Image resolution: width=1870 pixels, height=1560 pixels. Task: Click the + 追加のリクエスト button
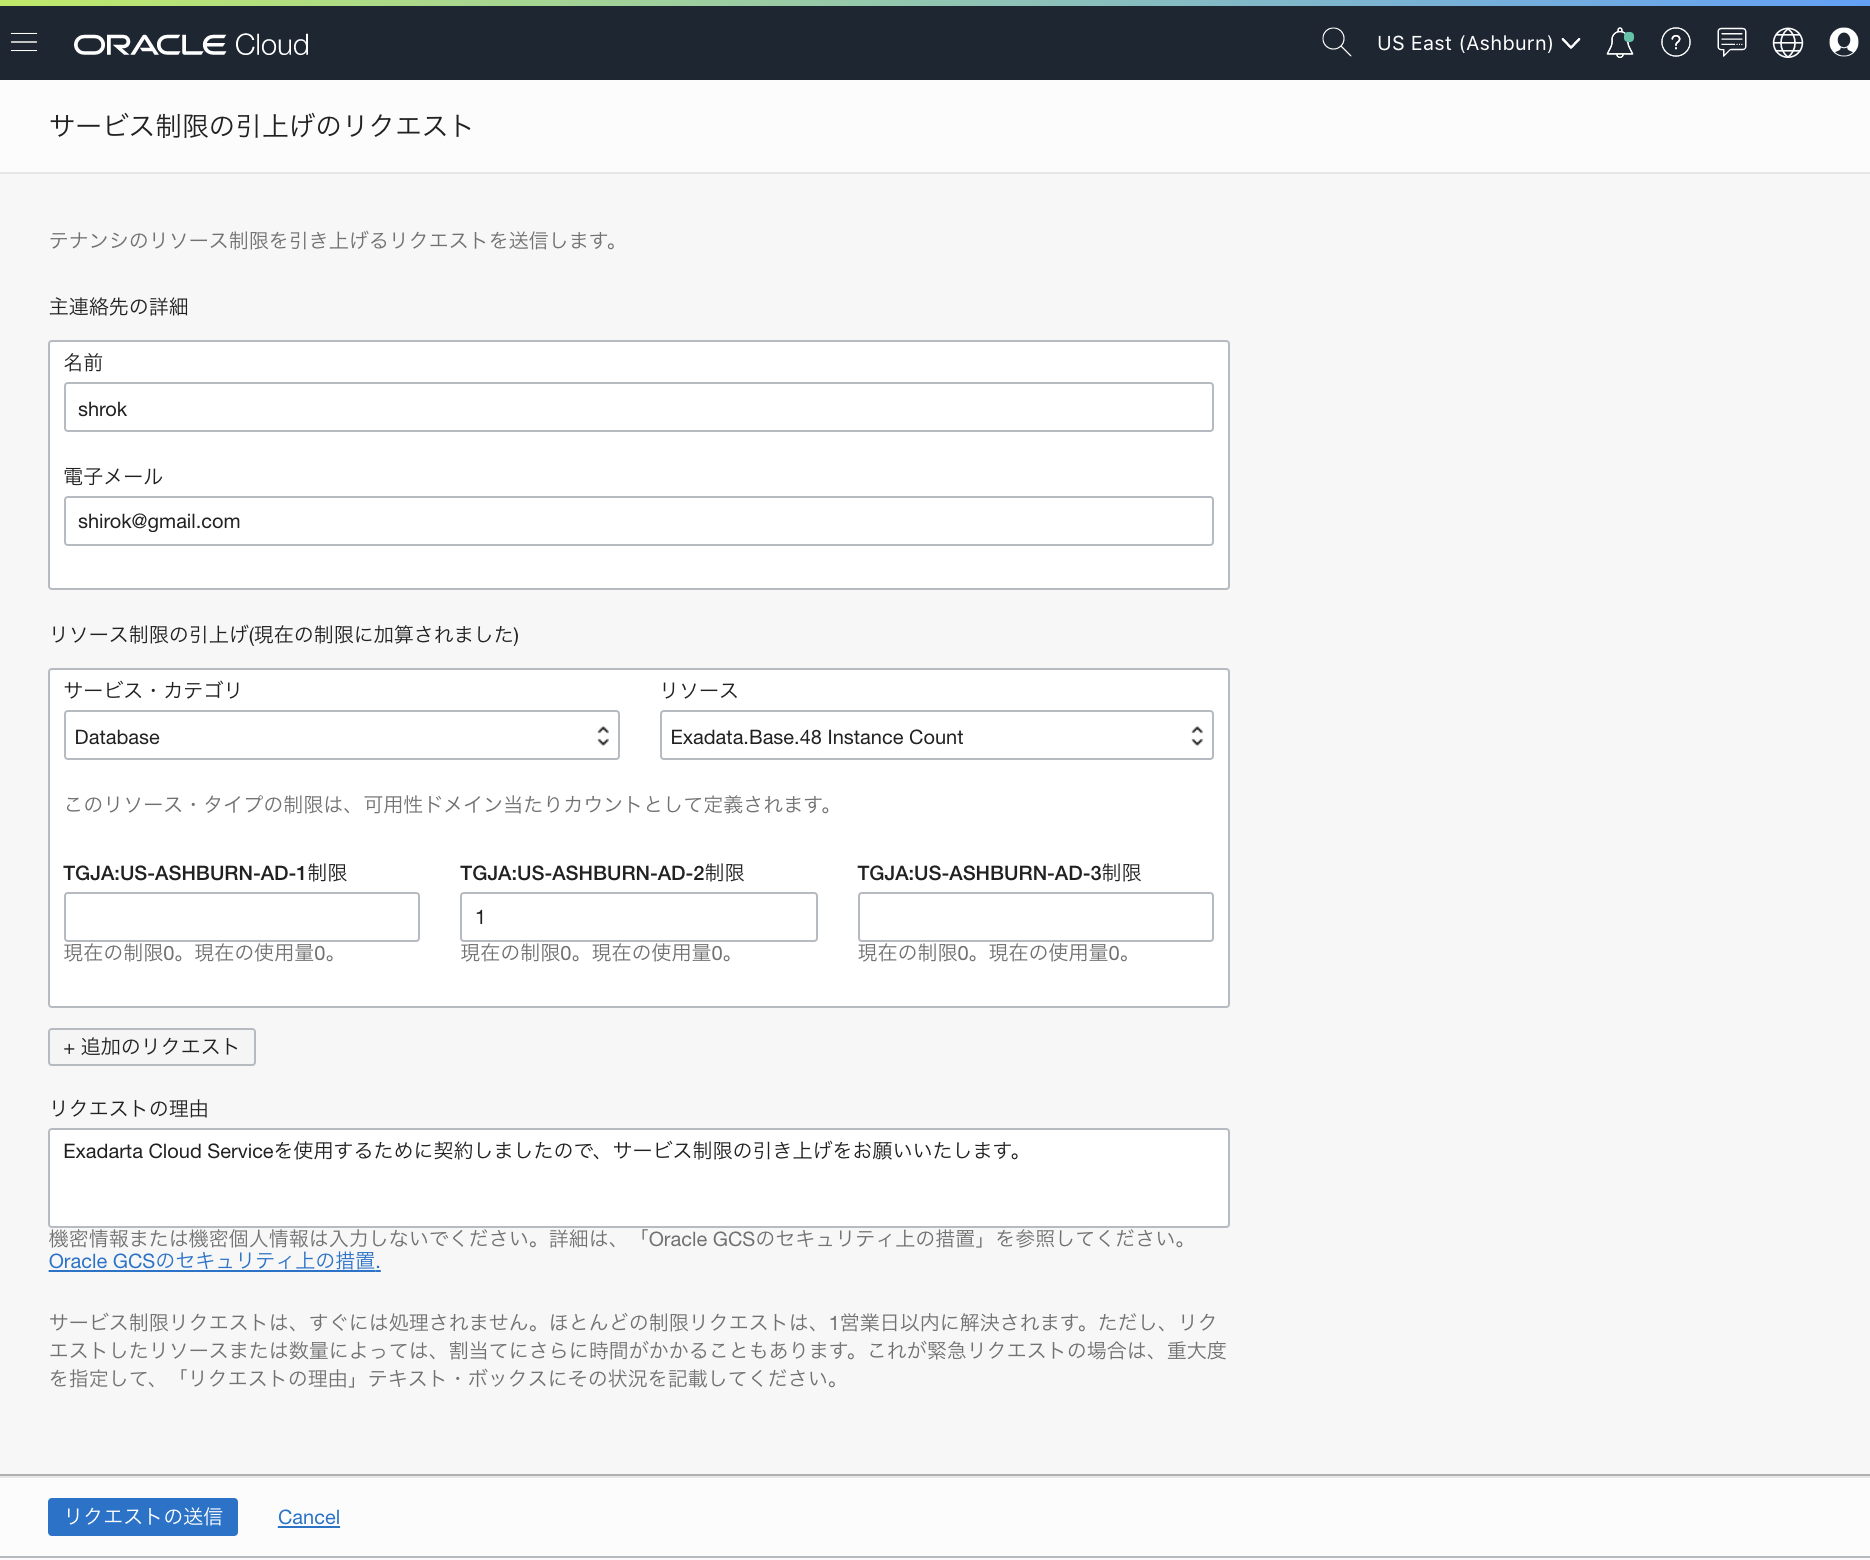click(152, 1047)
